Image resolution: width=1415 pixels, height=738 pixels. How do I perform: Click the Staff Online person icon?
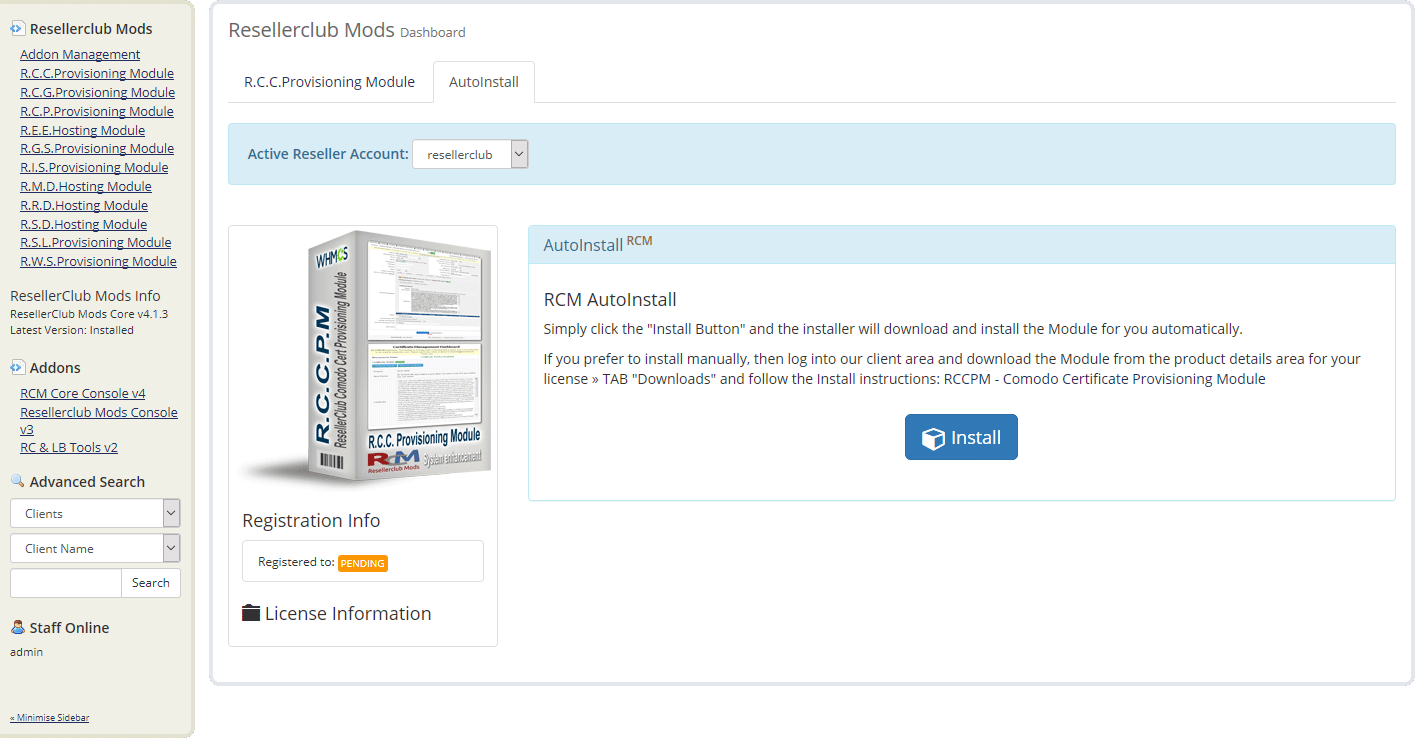coord(17,627)
